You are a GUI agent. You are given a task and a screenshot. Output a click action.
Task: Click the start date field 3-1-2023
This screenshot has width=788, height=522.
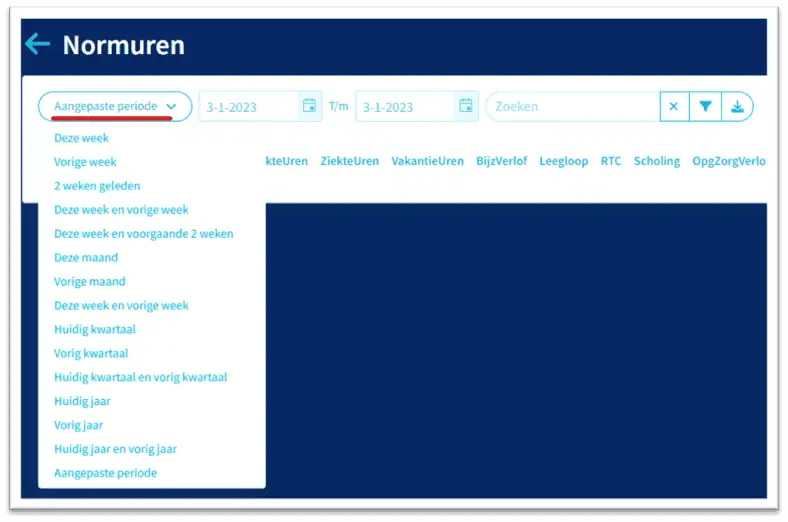249,107
